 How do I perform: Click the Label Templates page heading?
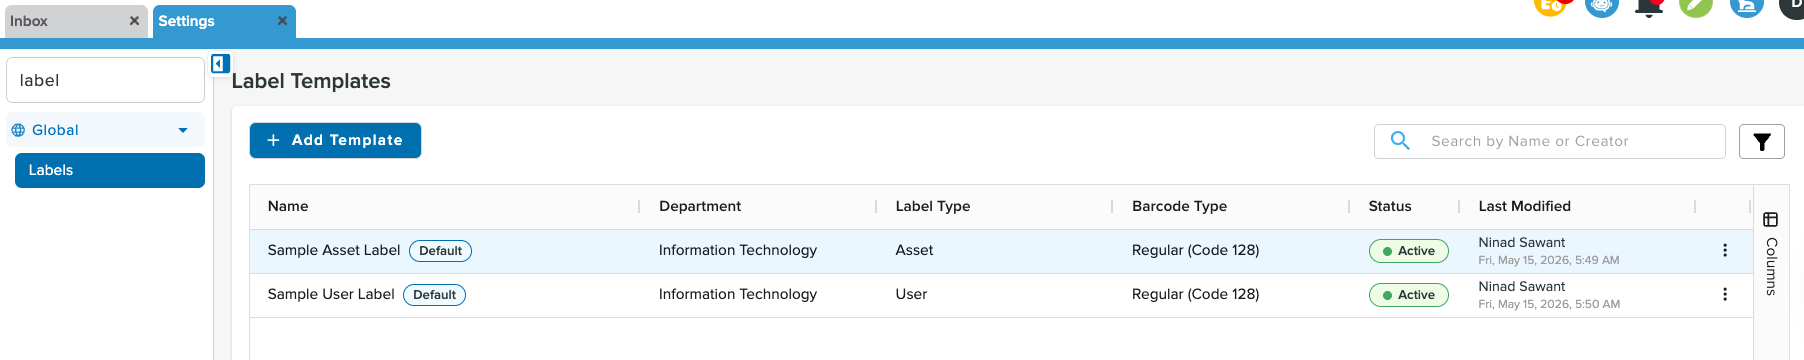pyautogui.click(x=311, y=81)
